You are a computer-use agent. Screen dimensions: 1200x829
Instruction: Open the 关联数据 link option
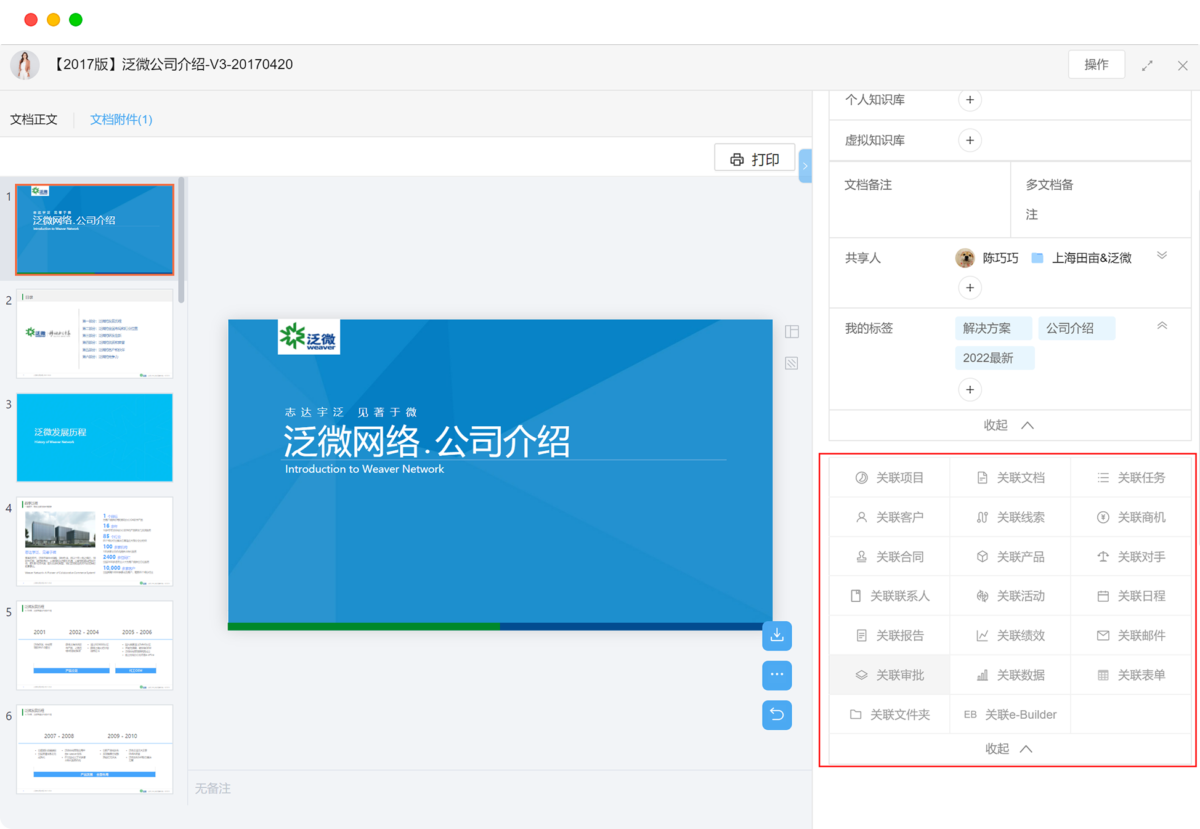tap(1010, 675)
